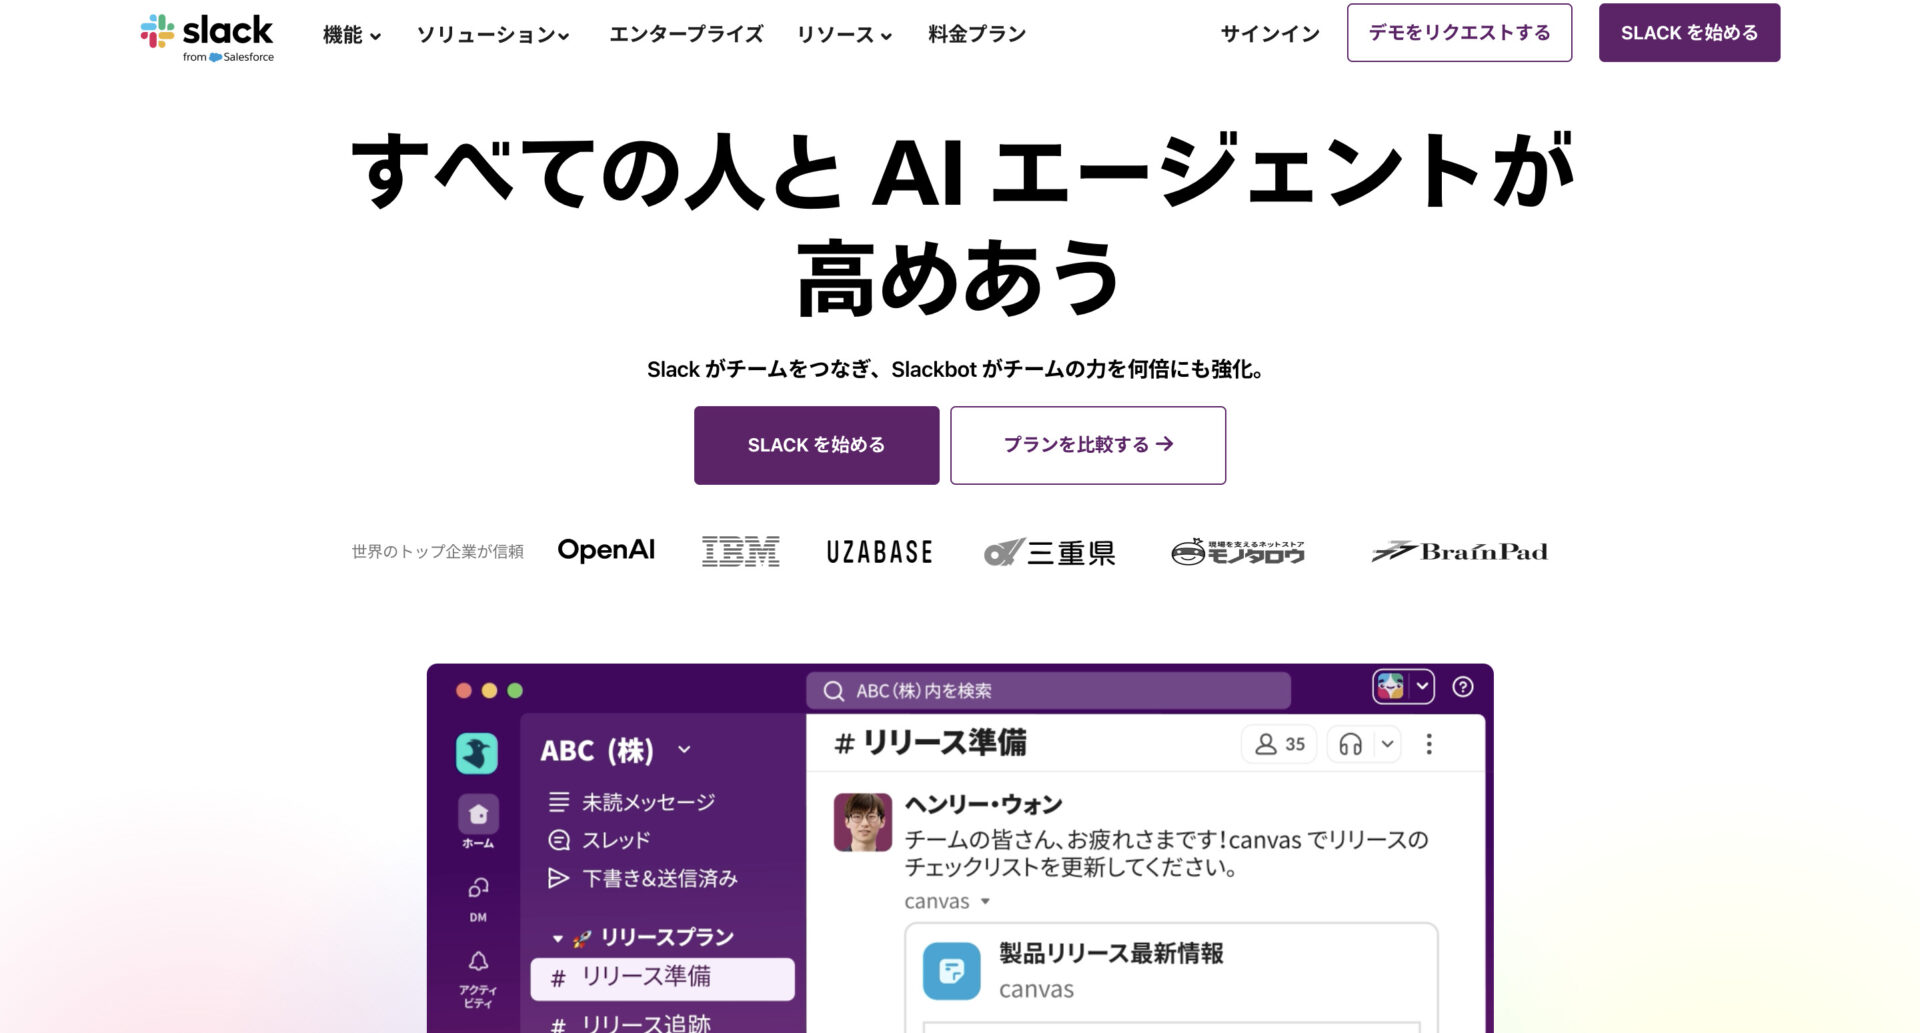Click the green window dot in mockup
This screenshot has height=1033, width=1920.
515,691
